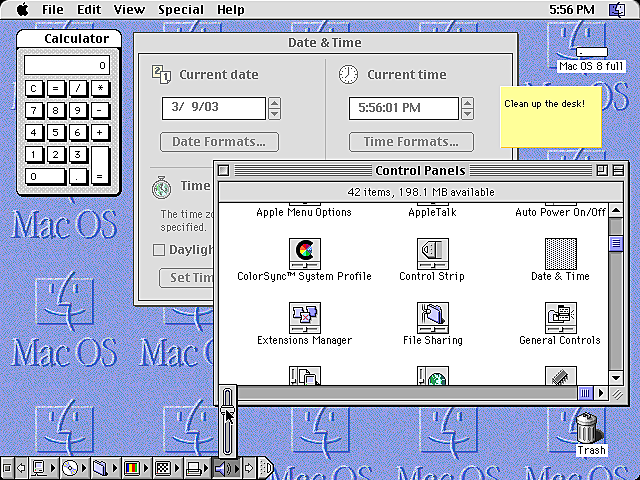The height and width of the screenshot is (480, 640).
Task: Select the 'Auto Power On/Off' label
Action: pyautogui.click(x=560, y=212)
